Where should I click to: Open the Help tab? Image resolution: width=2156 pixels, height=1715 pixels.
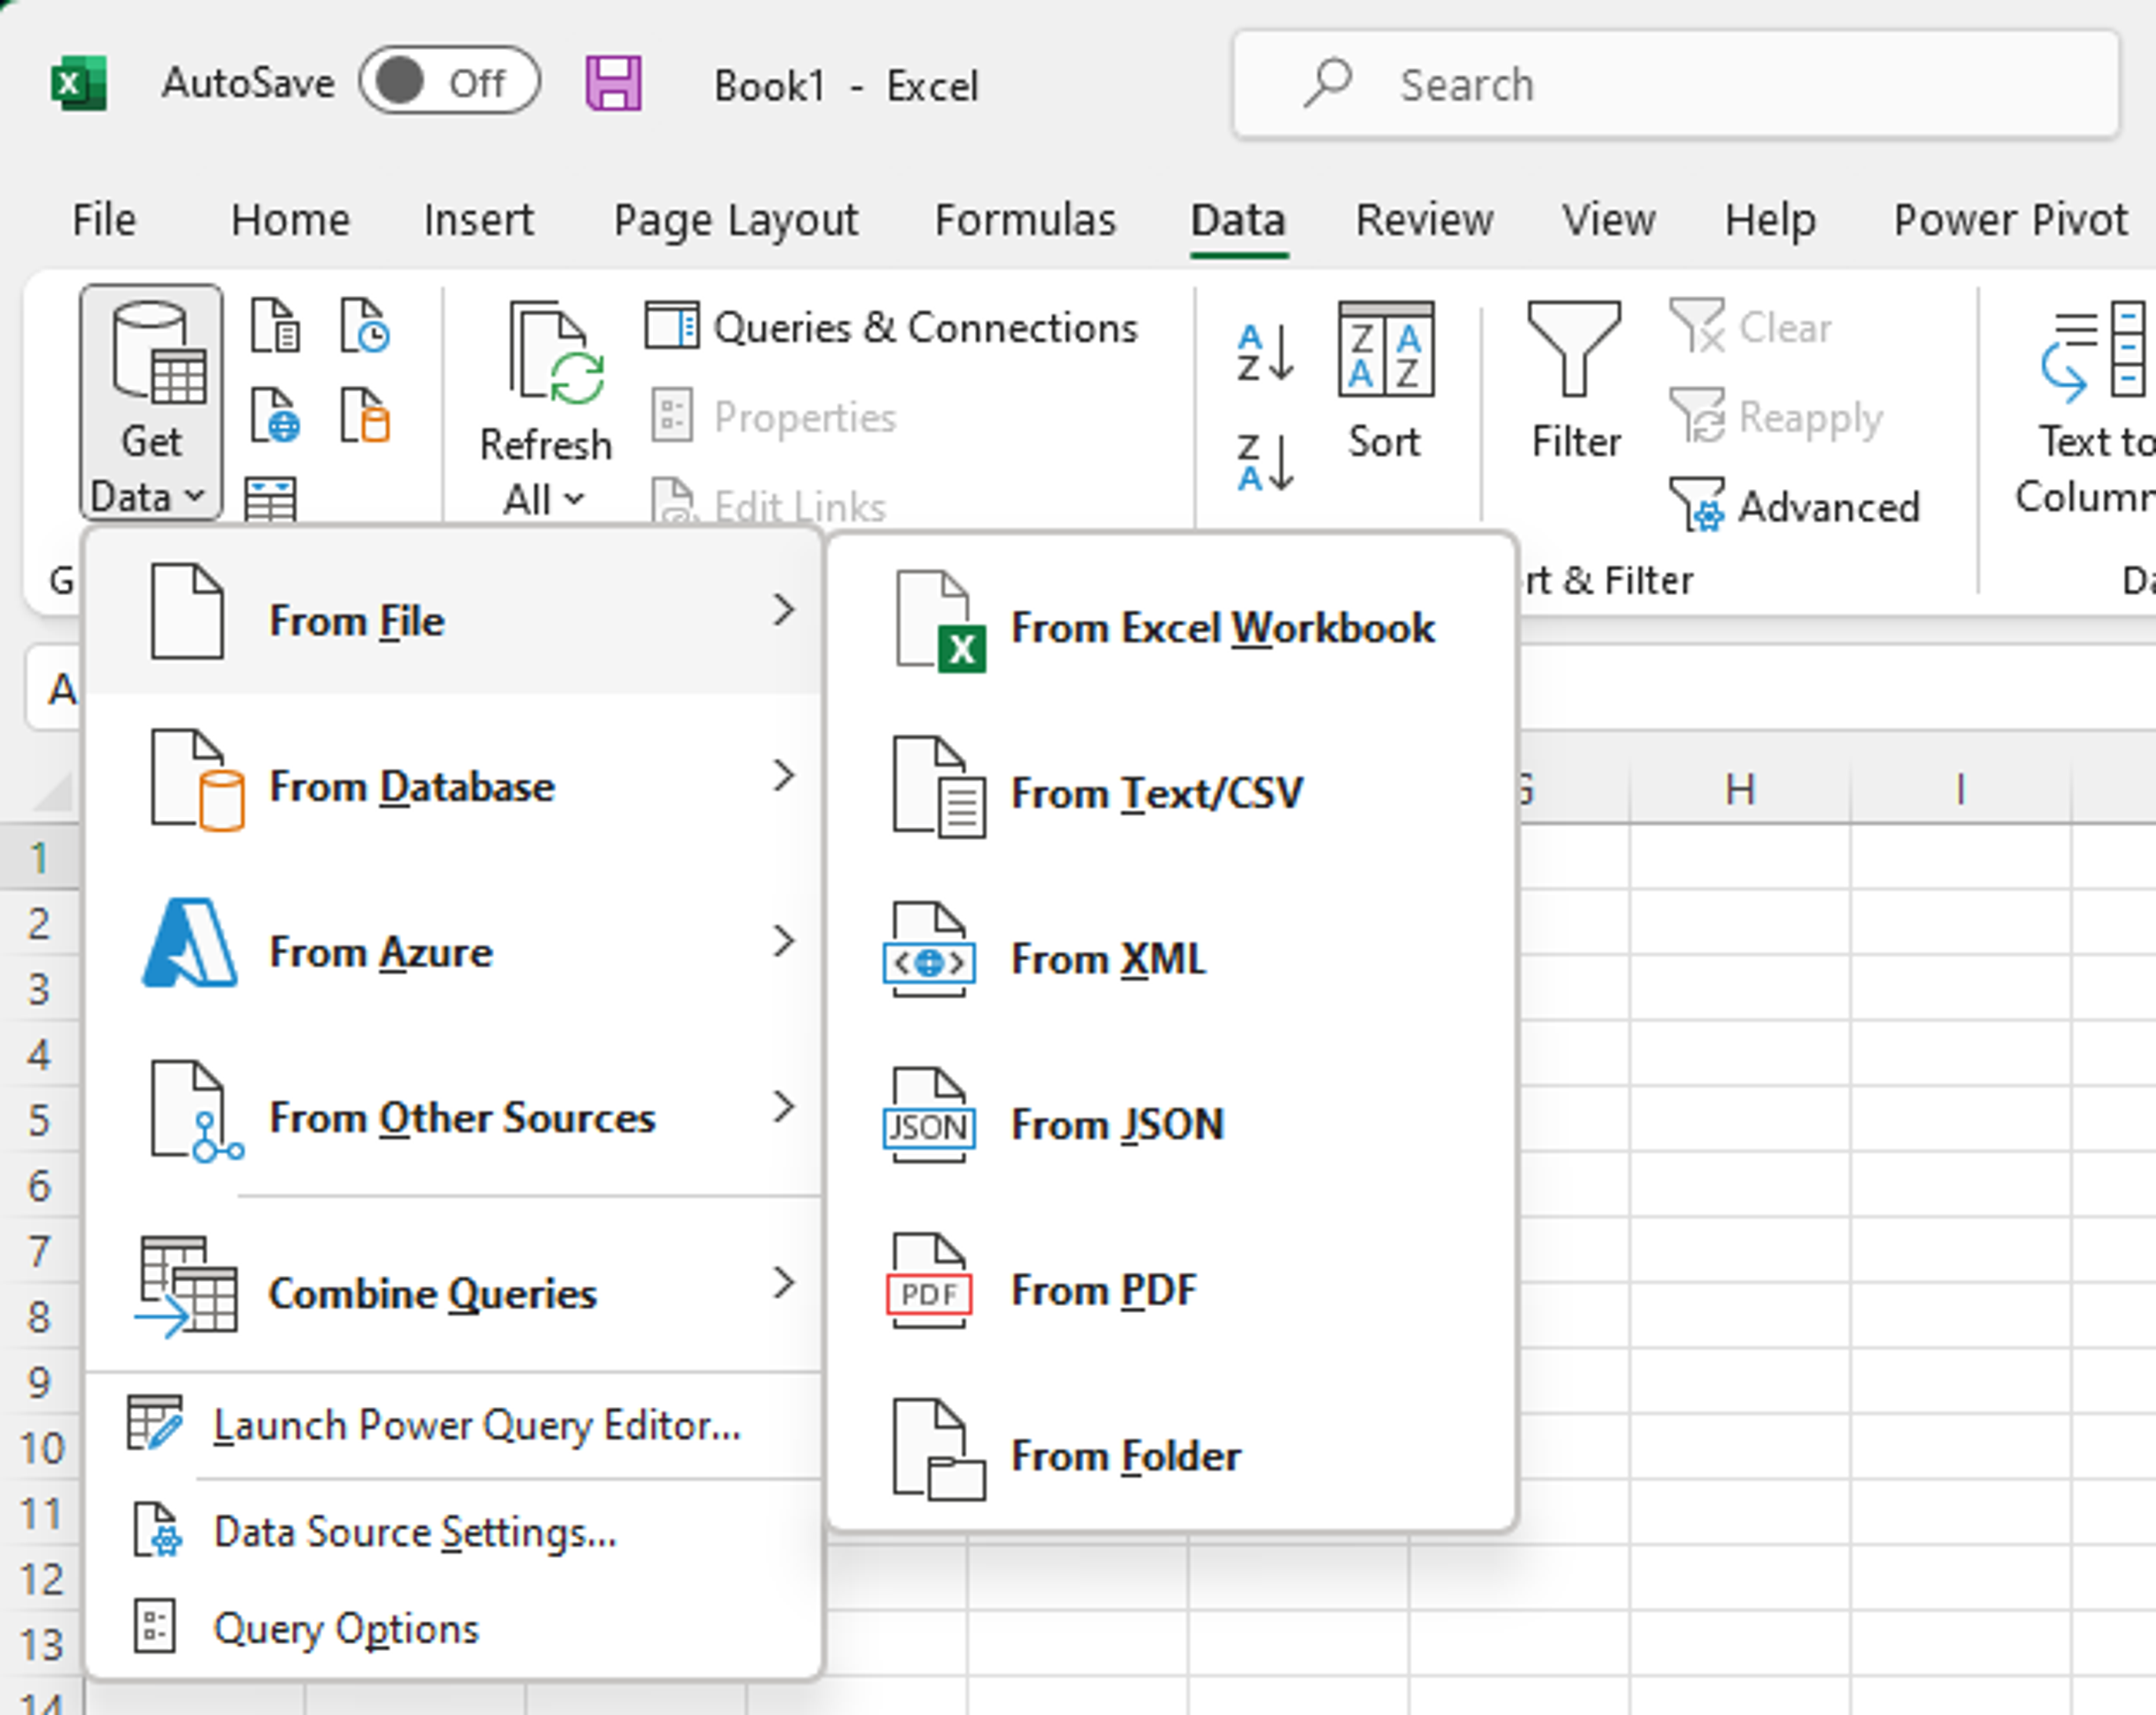coord(1770,219)
